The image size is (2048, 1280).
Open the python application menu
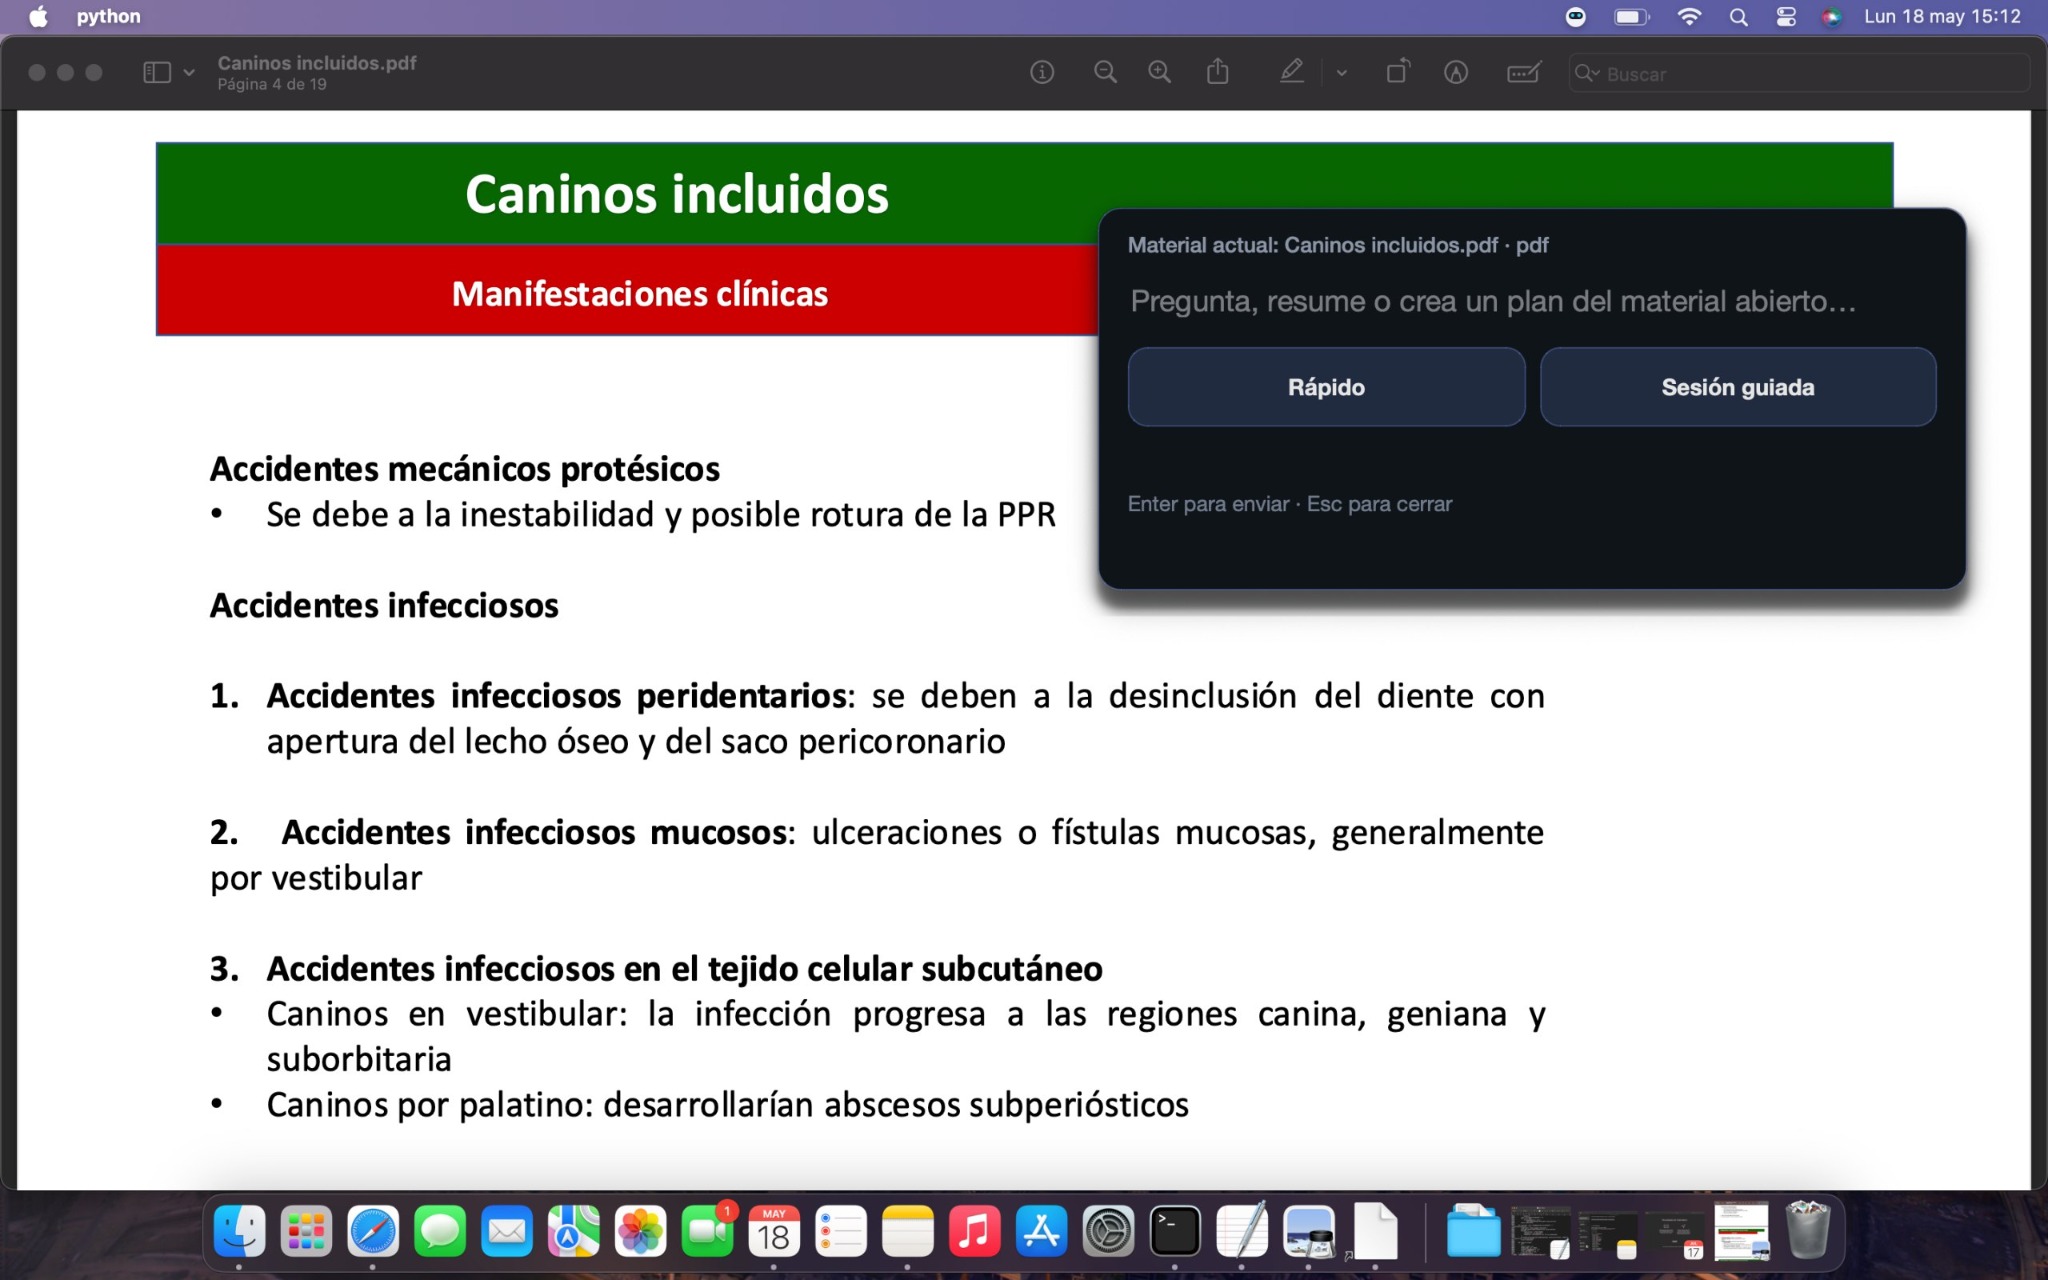point(108,16)
